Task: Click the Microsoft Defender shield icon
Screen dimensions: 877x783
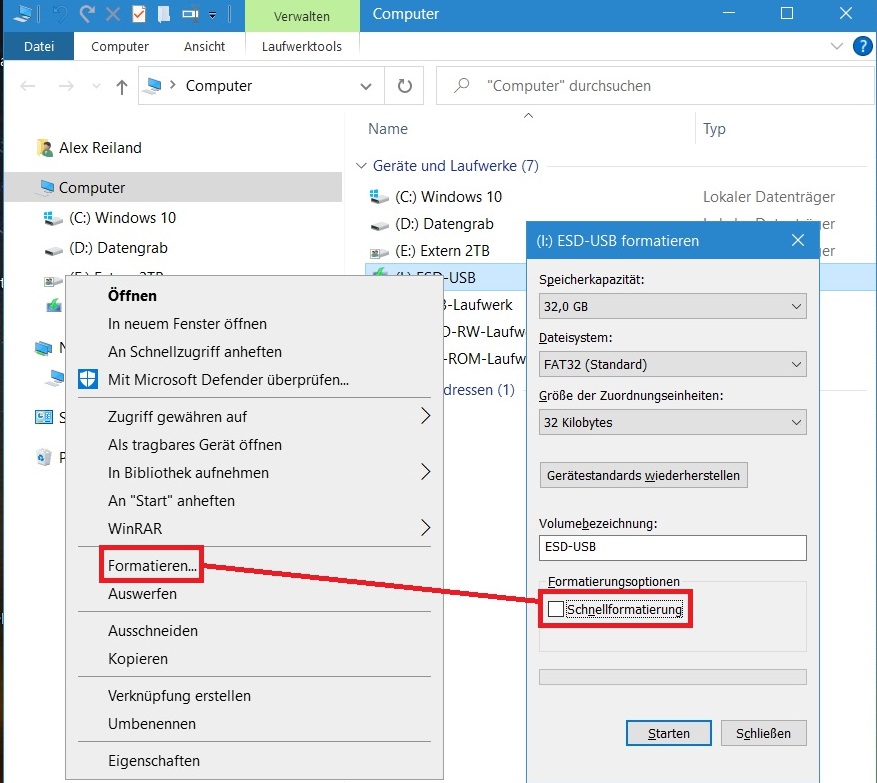Action: point(88,379)
